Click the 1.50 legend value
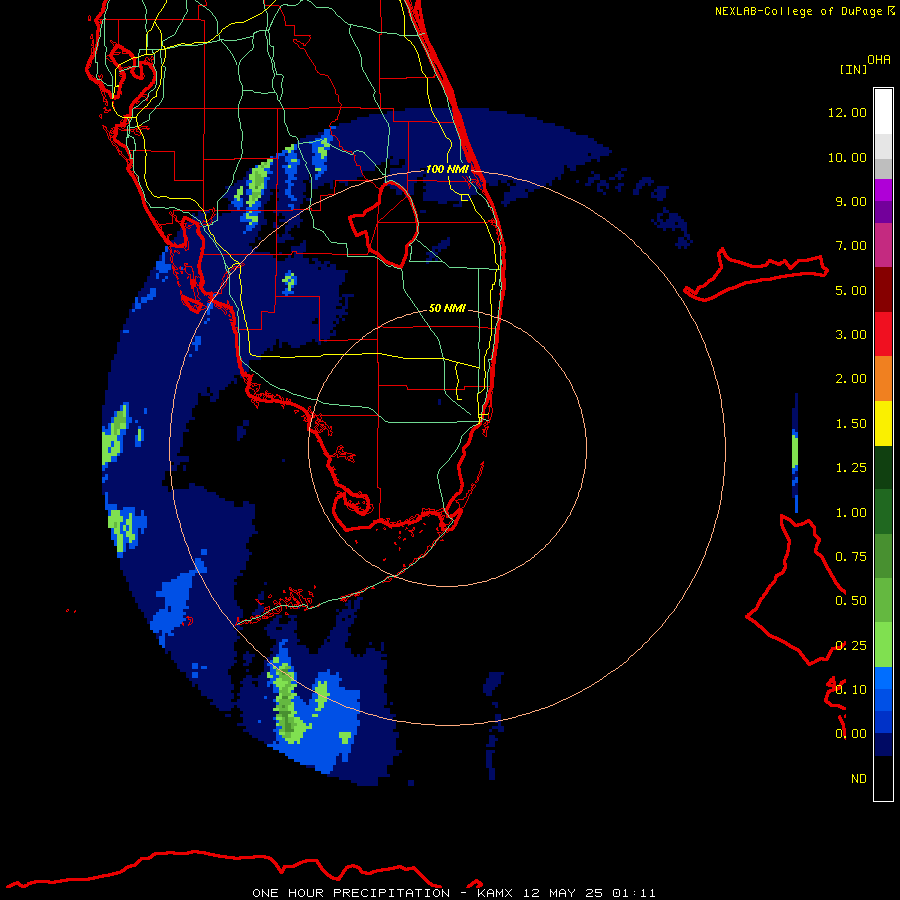 [x=851, y=424]
